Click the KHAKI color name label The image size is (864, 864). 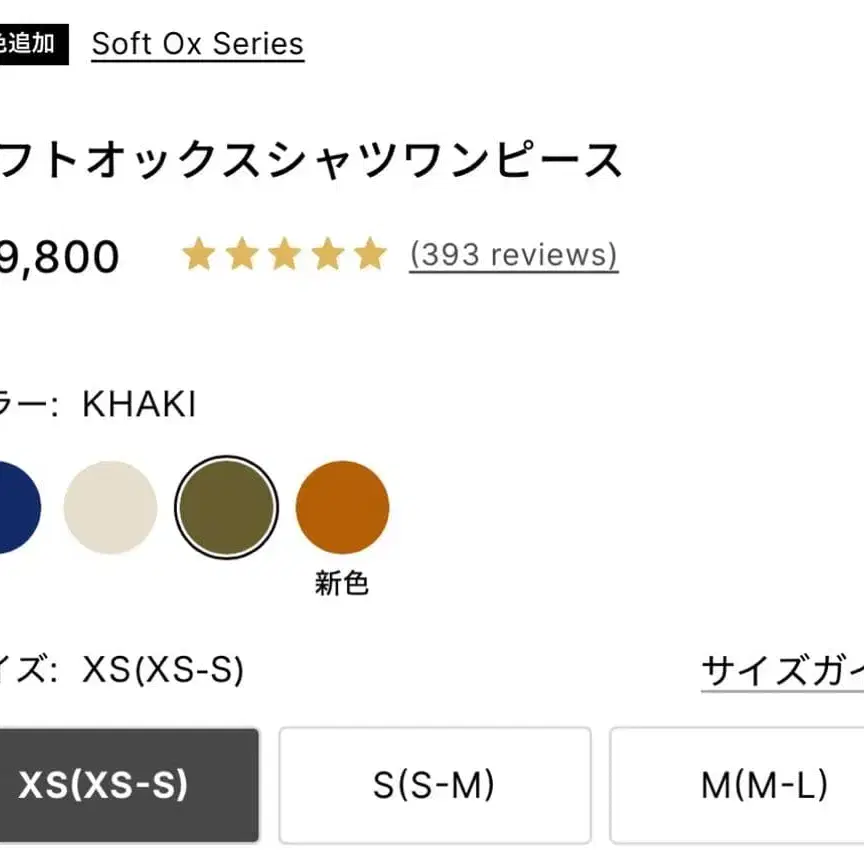pyautogui.click(x=139, y=405)
